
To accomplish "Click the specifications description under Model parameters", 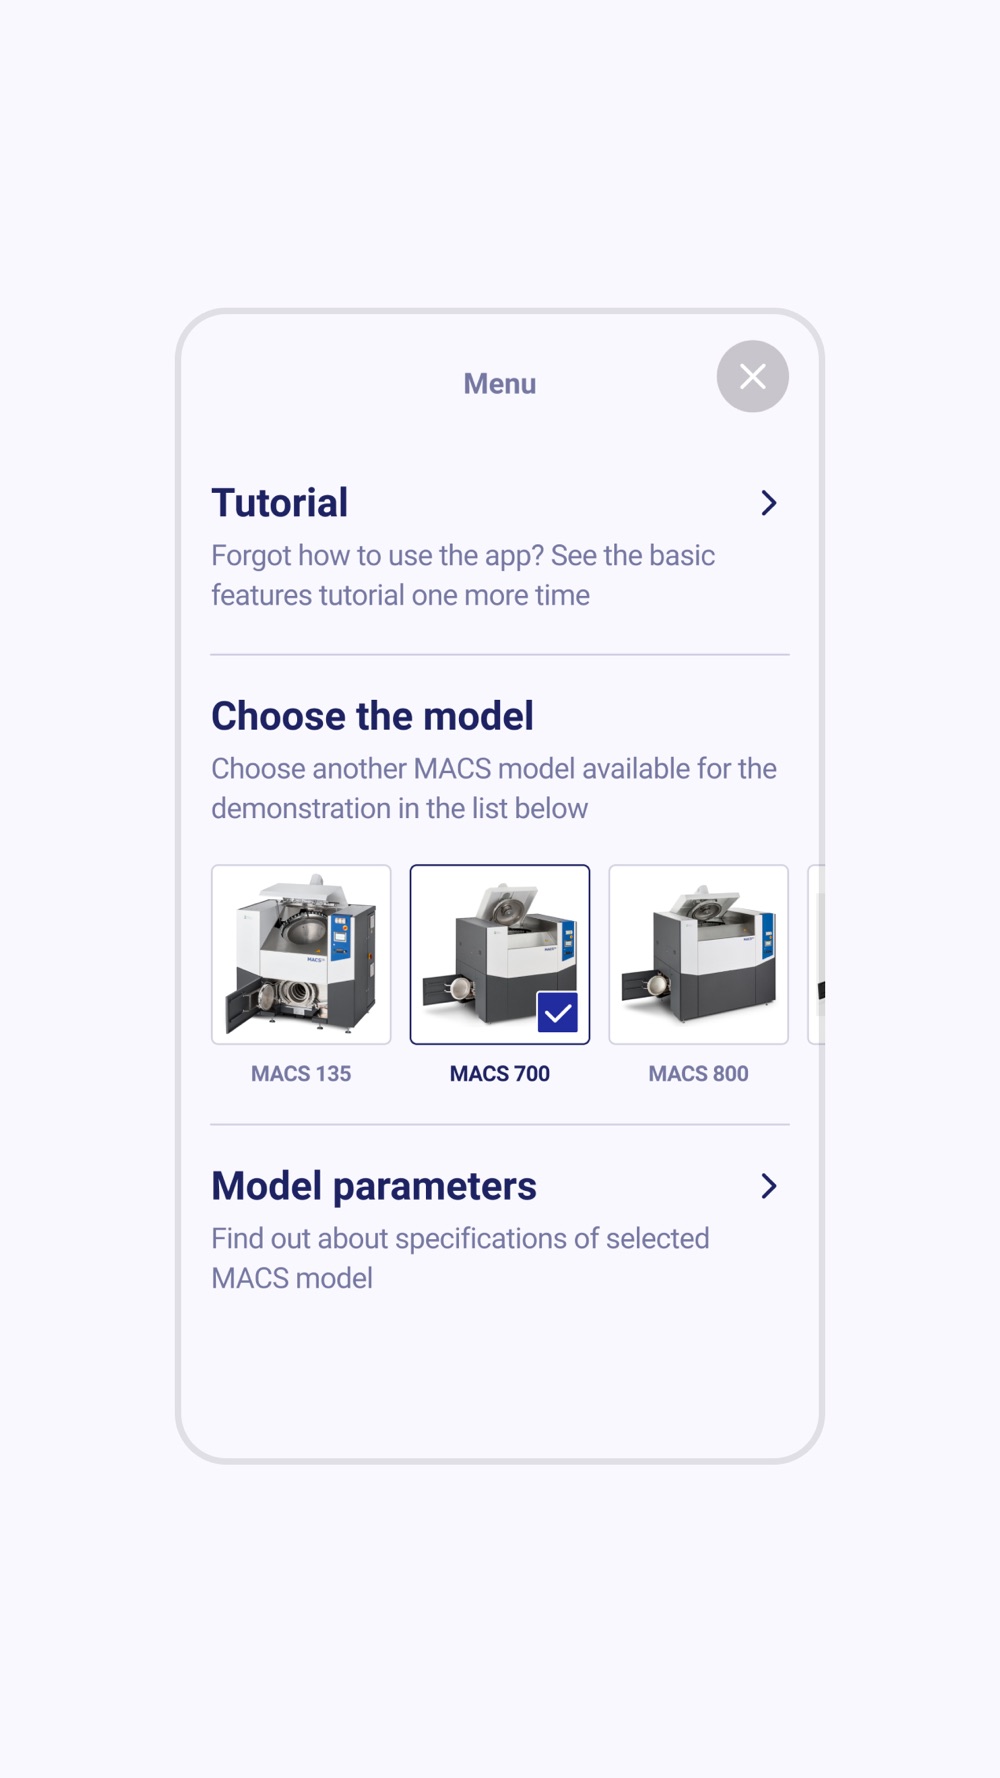I will [x=460, y=1258].
